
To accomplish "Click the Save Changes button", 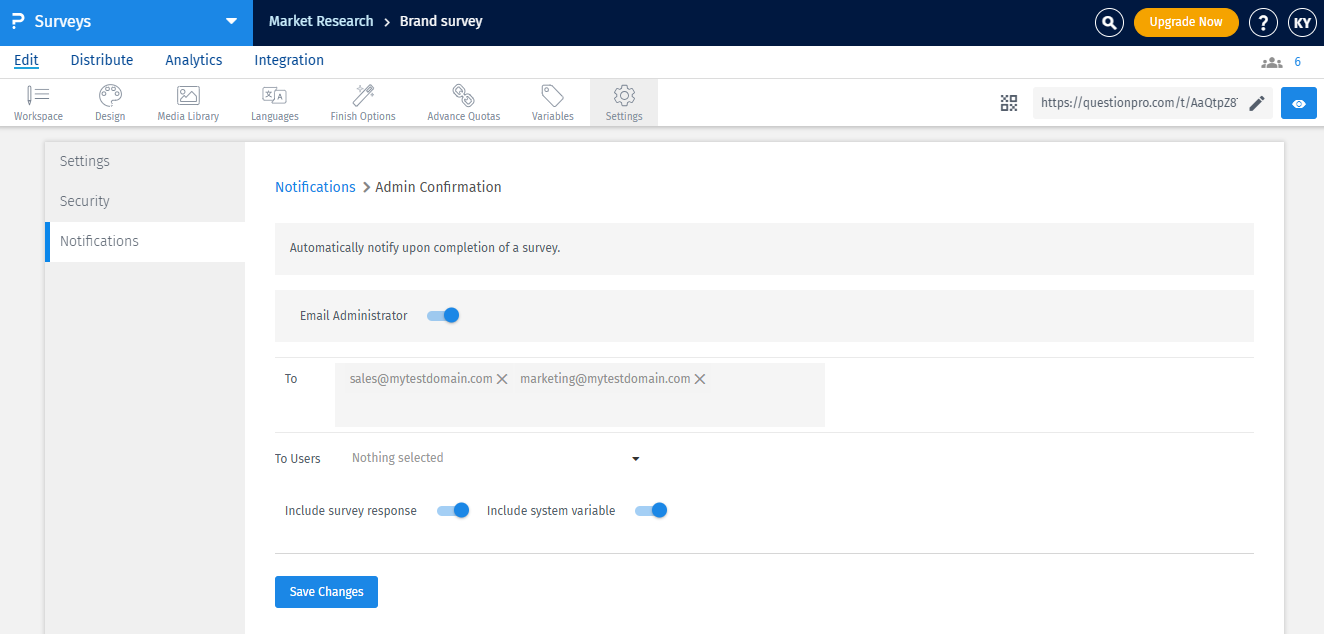I will pos(326,591).
